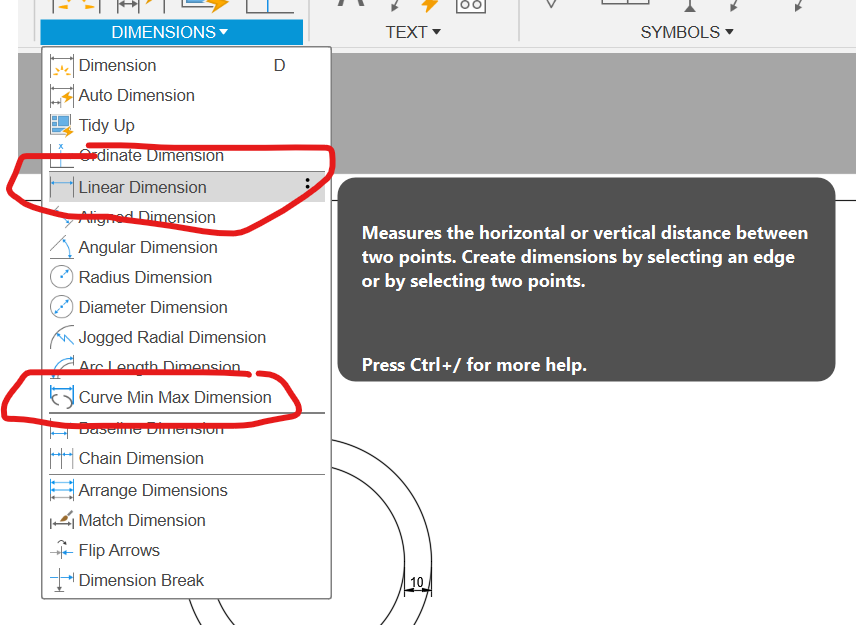Choose Tidy Up in the menu
The width and height of the screenshot is (856, 625).
[x=187, y=126]
